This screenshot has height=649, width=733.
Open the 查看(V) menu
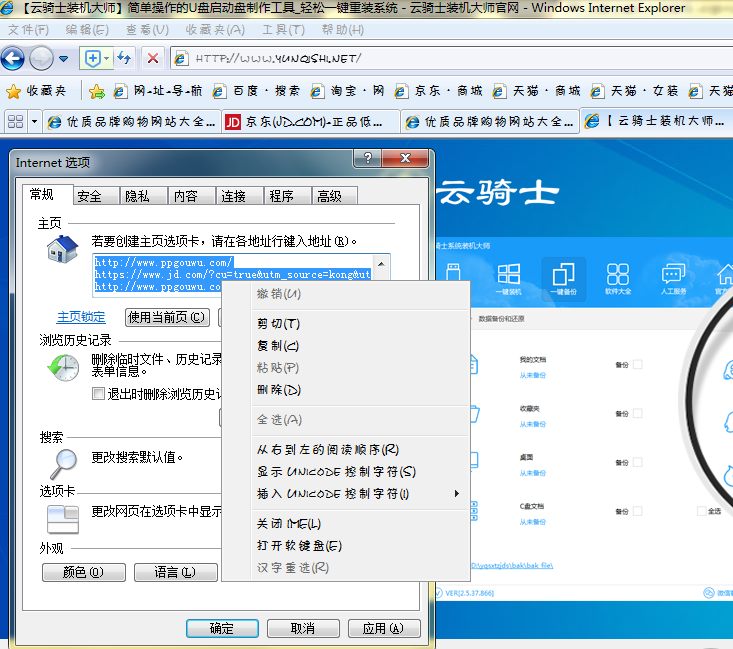147,30
